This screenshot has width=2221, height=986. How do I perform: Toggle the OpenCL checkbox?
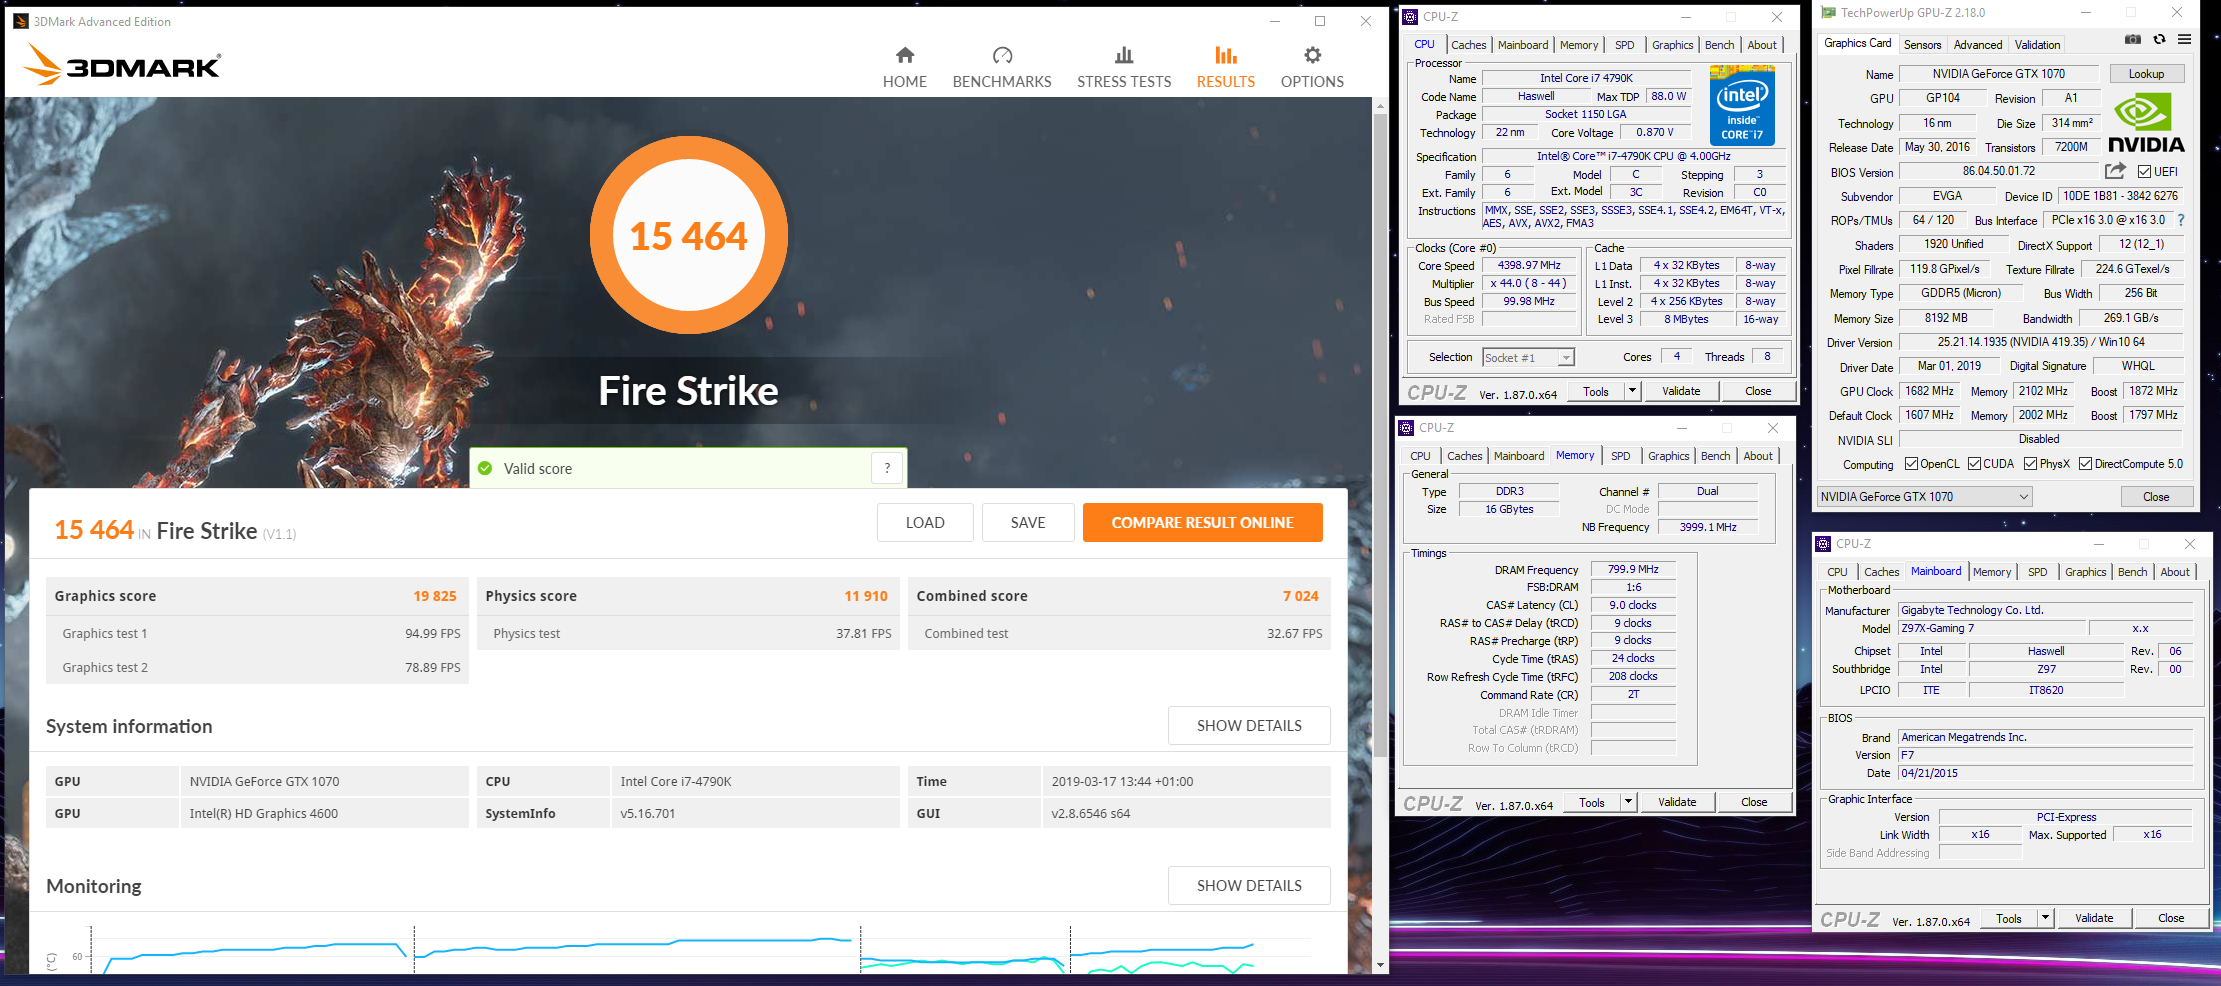pyautogui.click(x=1911, y=464)
